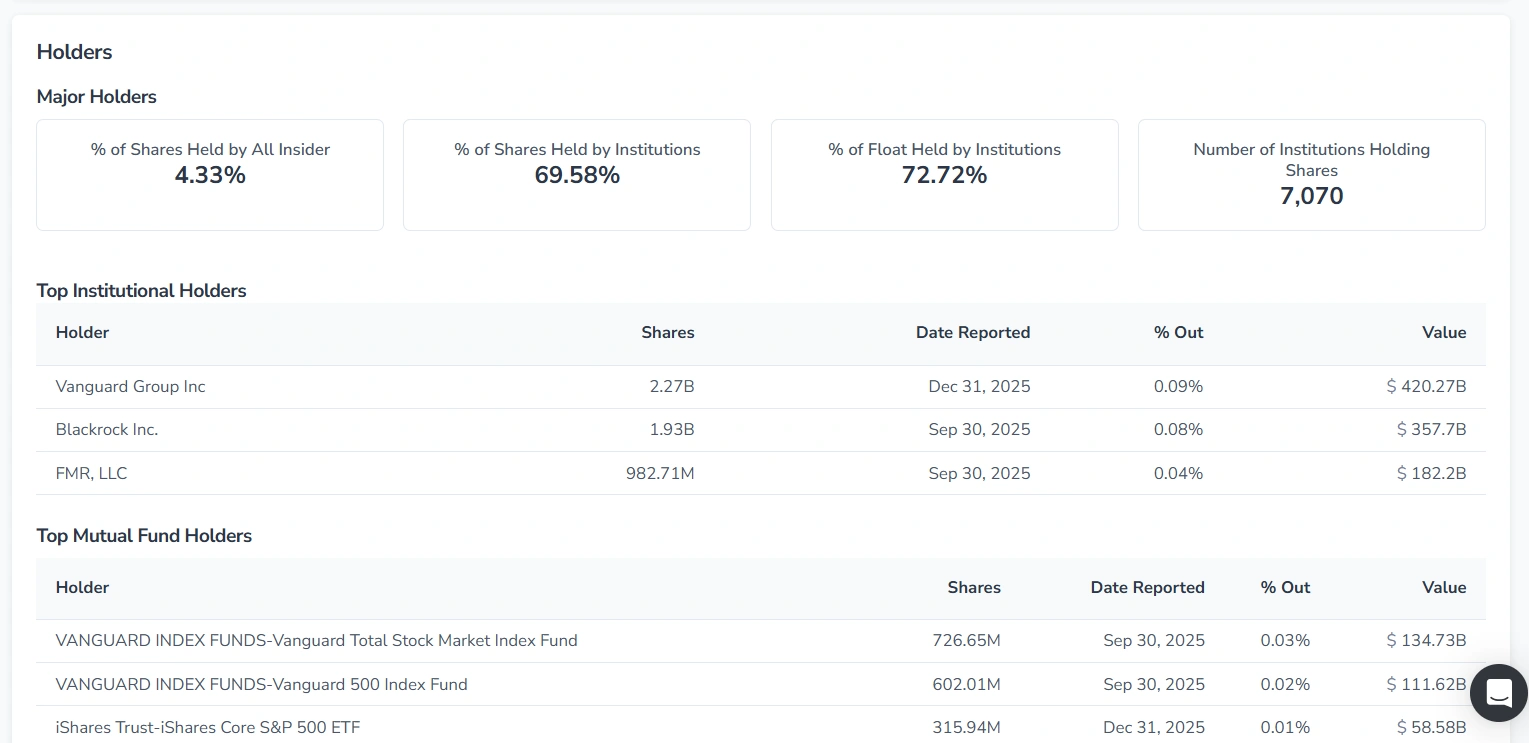The image size is (1529, 743).
Task: Click the % of Shares Held by Institutions card
Action: click(576, 174)
